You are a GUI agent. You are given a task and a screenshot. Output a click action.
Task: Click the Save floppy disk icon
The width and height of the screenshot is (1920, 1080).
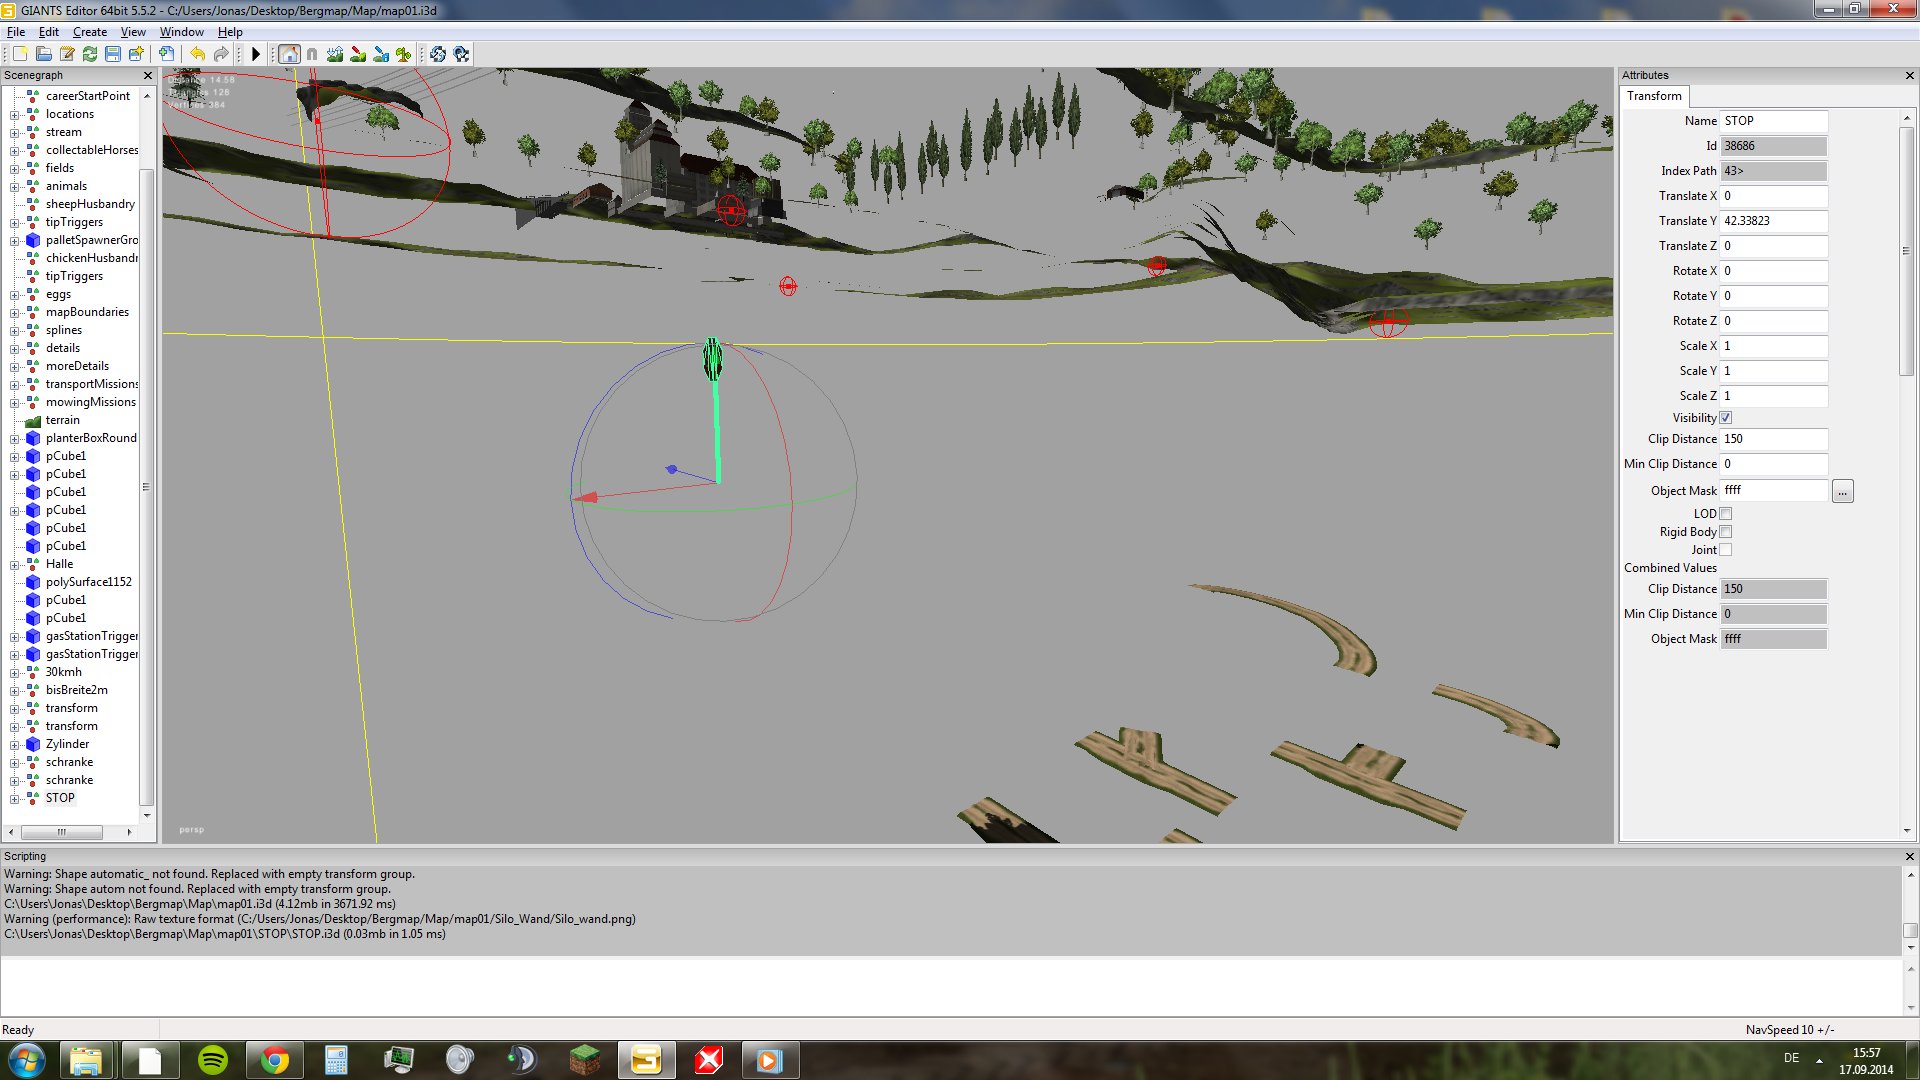tap(113, 54)
